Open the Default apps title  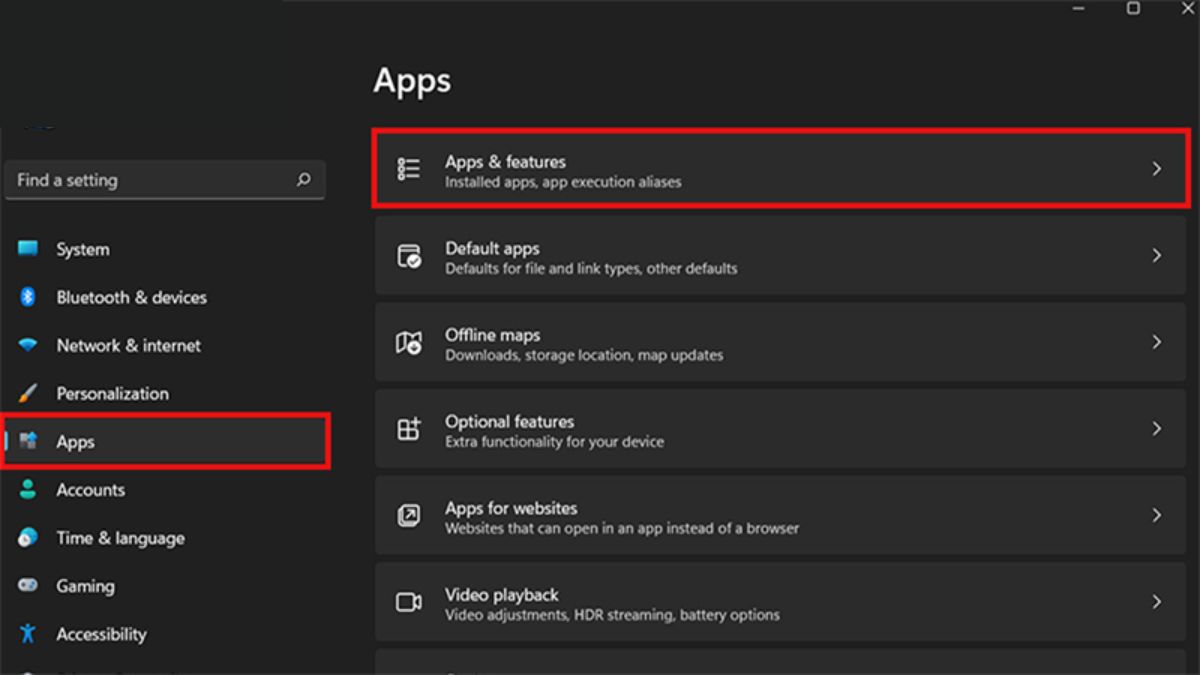(492, 249)
